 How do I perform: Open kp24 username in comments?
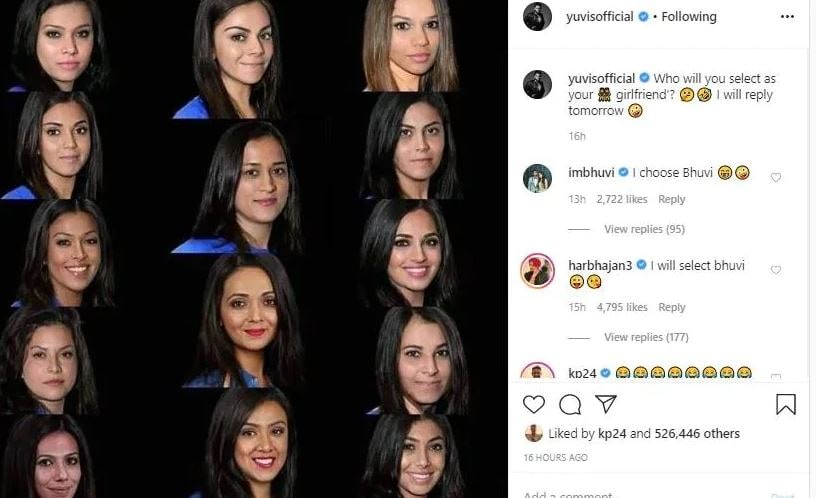(x=582, y=373)
